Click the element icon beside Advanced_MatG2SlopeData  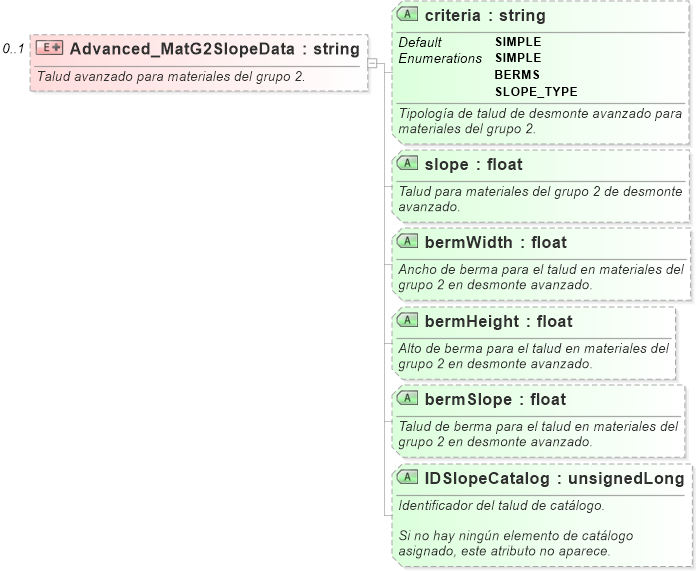pos(50,48)
